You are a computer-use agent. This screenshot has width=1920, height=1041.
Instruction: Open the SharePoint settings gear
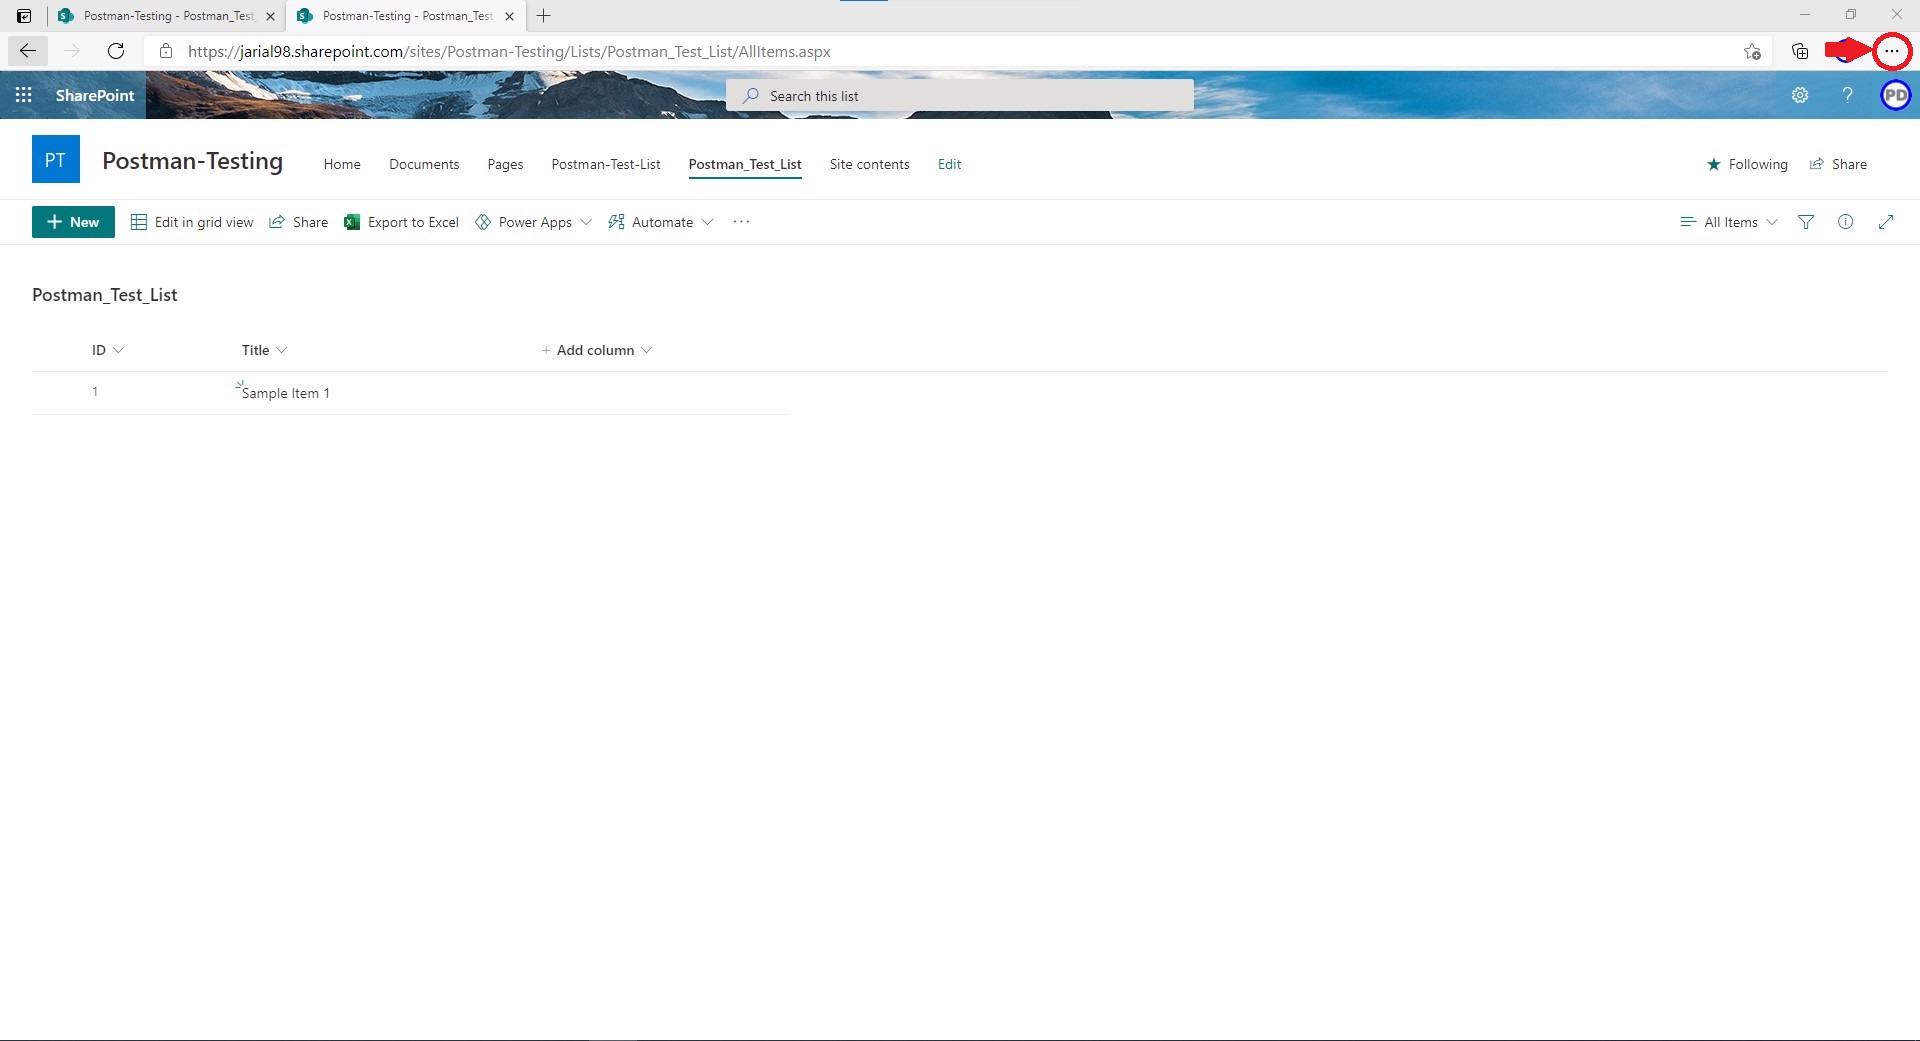pyautogui.click(x=1800, y=95)
